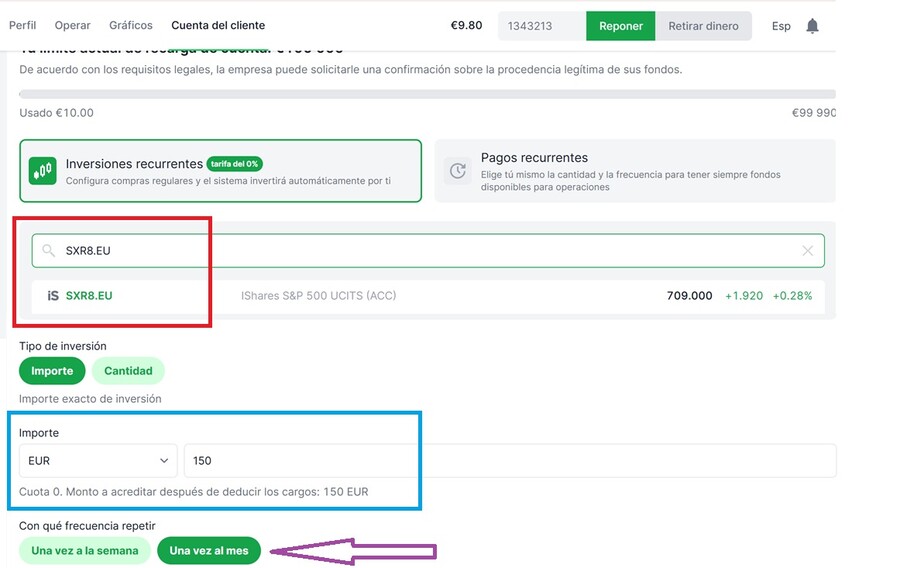Click the iShares S&P 500 UCITS (ACC) name
This screenshot has height=568, width=900.
pos(319,295)
